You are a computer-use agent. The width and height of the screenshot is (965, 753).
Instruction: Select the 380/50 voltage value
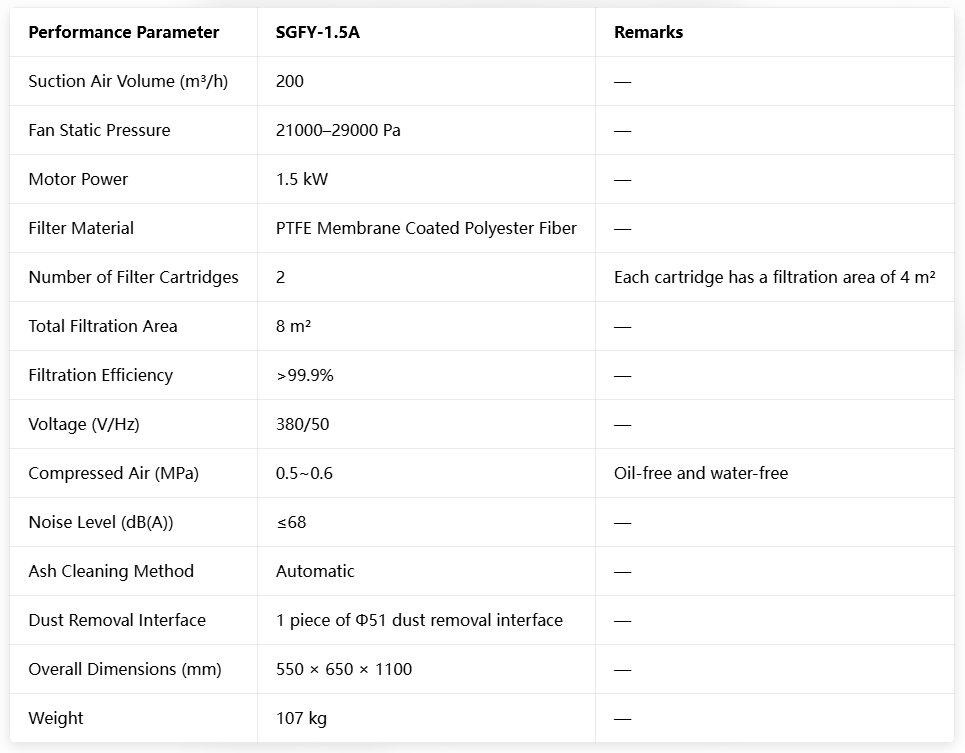(x=302, y=424)
